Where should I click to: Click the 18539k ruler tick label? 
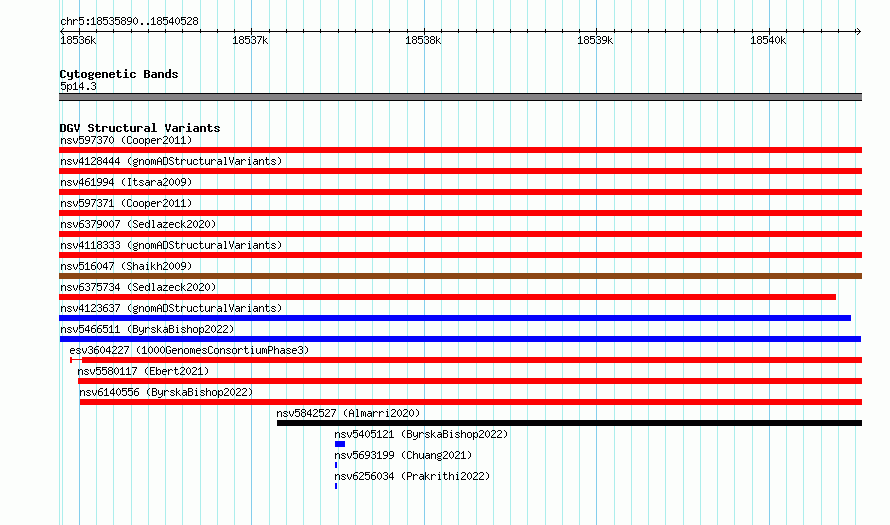pyautogui.click(x=595, y=41)
